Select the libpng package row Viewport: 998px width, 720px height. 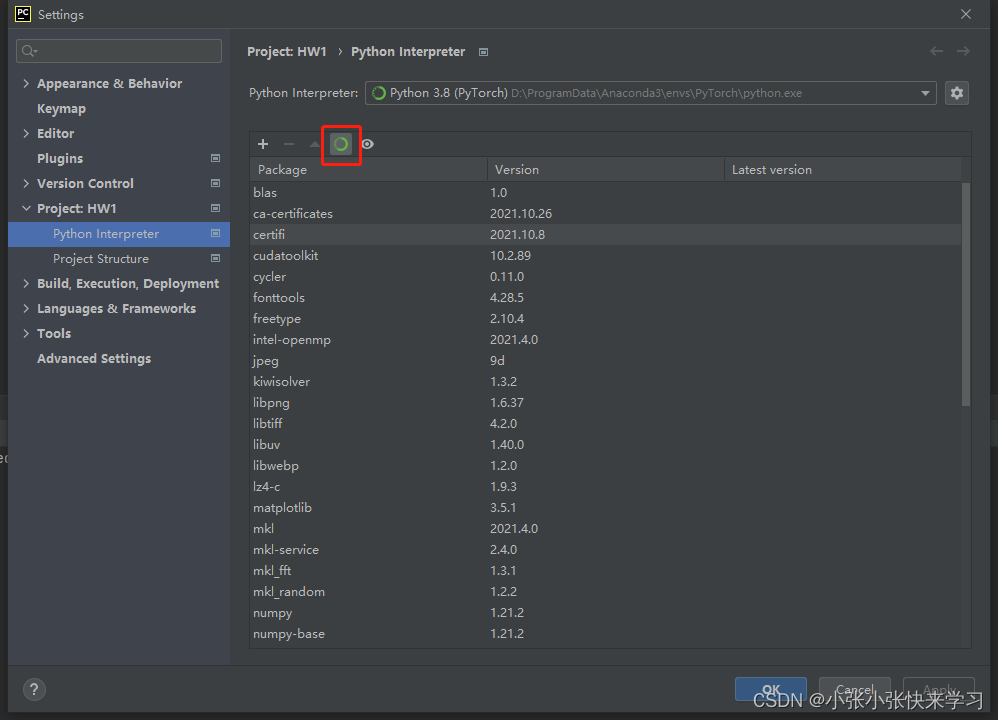[605, 402]
